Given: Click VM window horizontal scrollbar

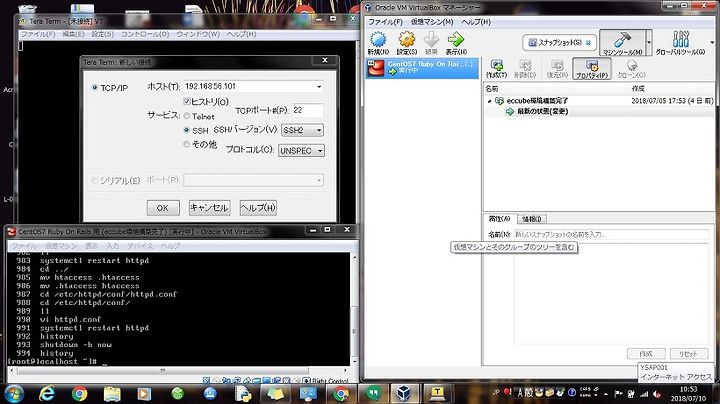Looking at the screenshot, I should tap(163, 370).
